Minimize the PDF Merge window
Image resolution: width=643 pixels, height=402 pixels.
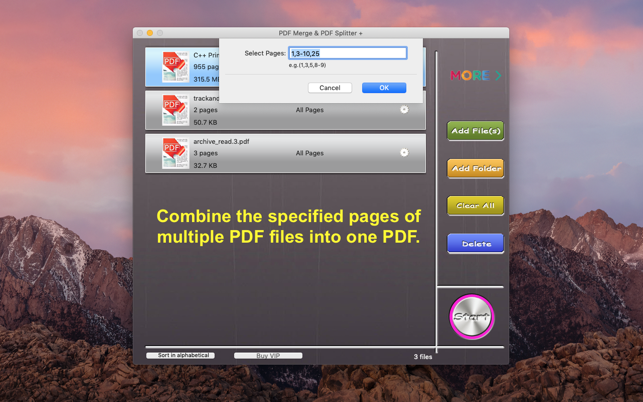pyautogui.click(x=150, y=33)
